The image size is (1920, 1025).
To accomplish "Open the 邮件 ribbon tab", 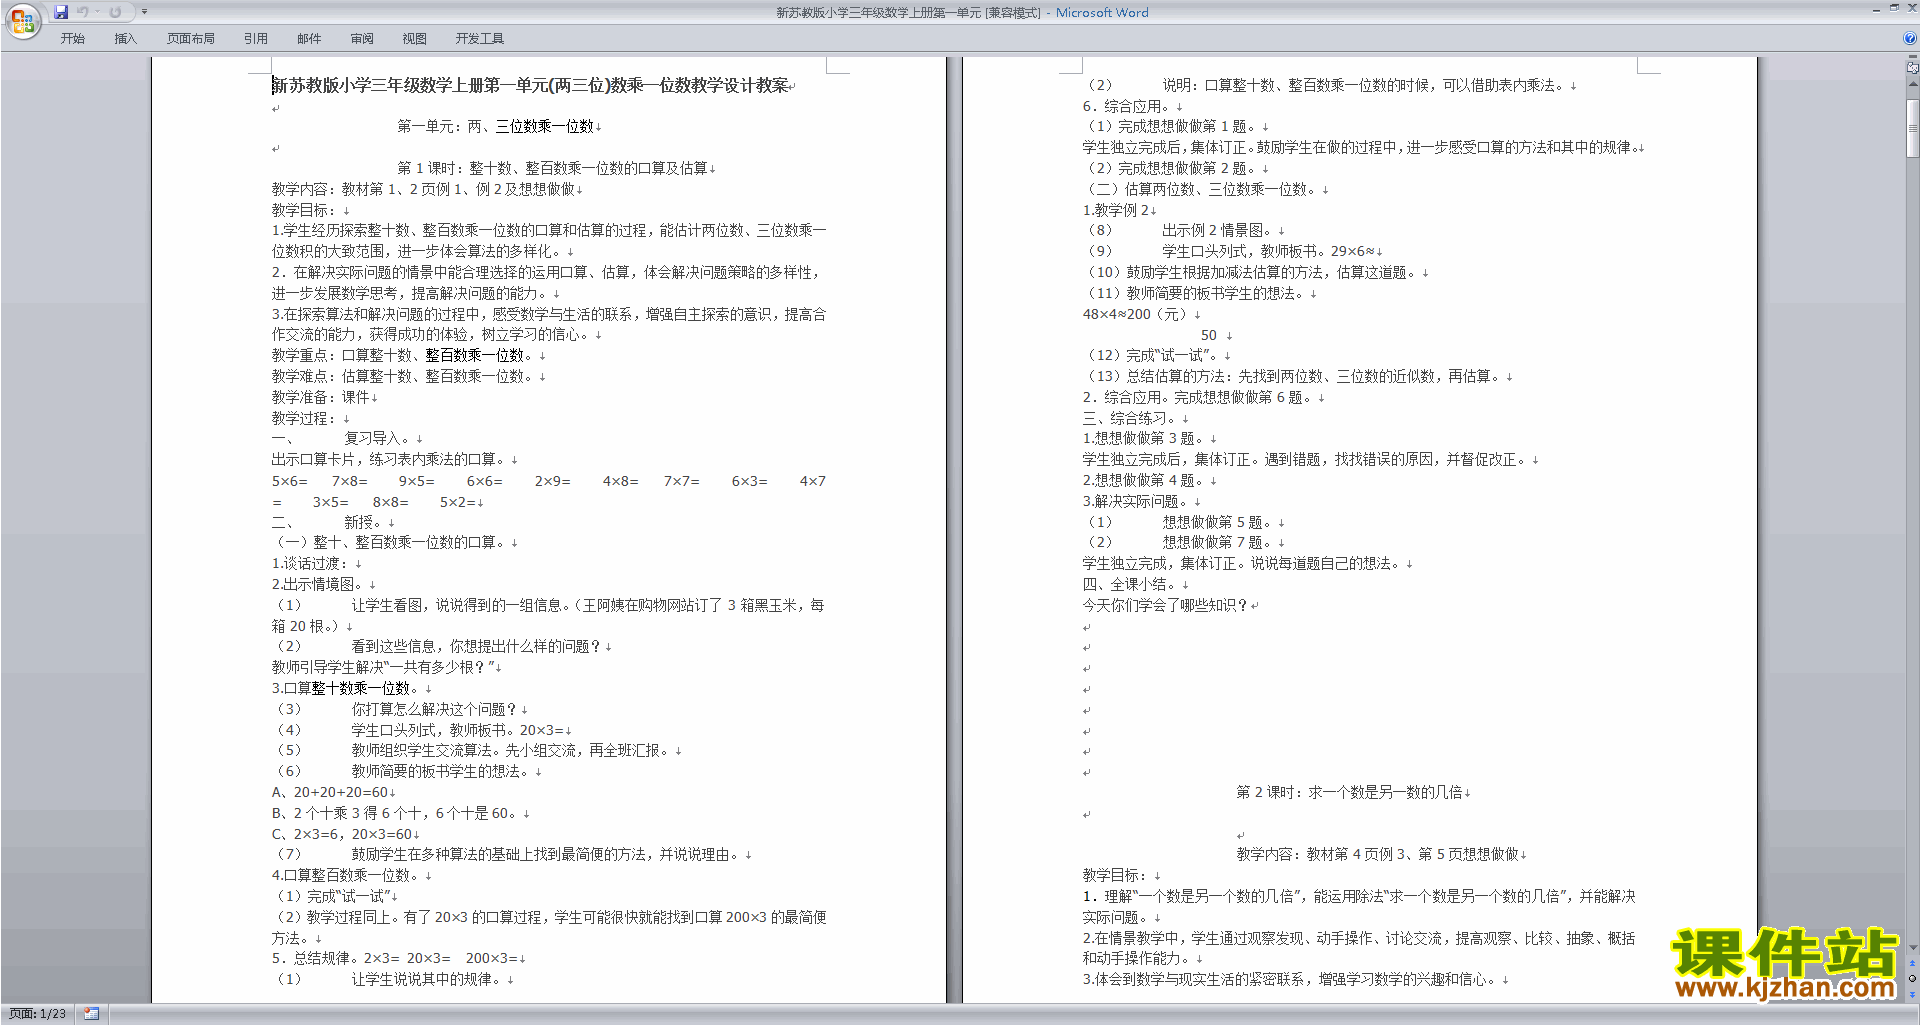I will [x=309, y=39].
